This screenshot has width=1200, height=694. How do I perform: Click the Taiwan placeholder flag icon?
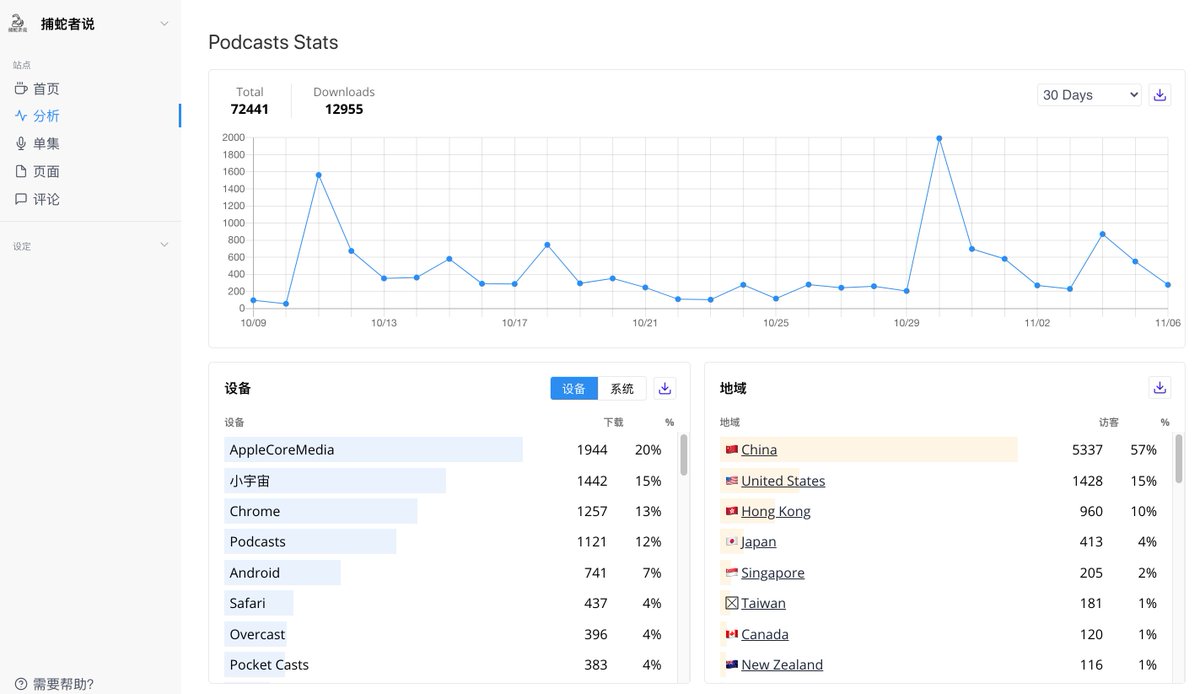click(731, 603)
